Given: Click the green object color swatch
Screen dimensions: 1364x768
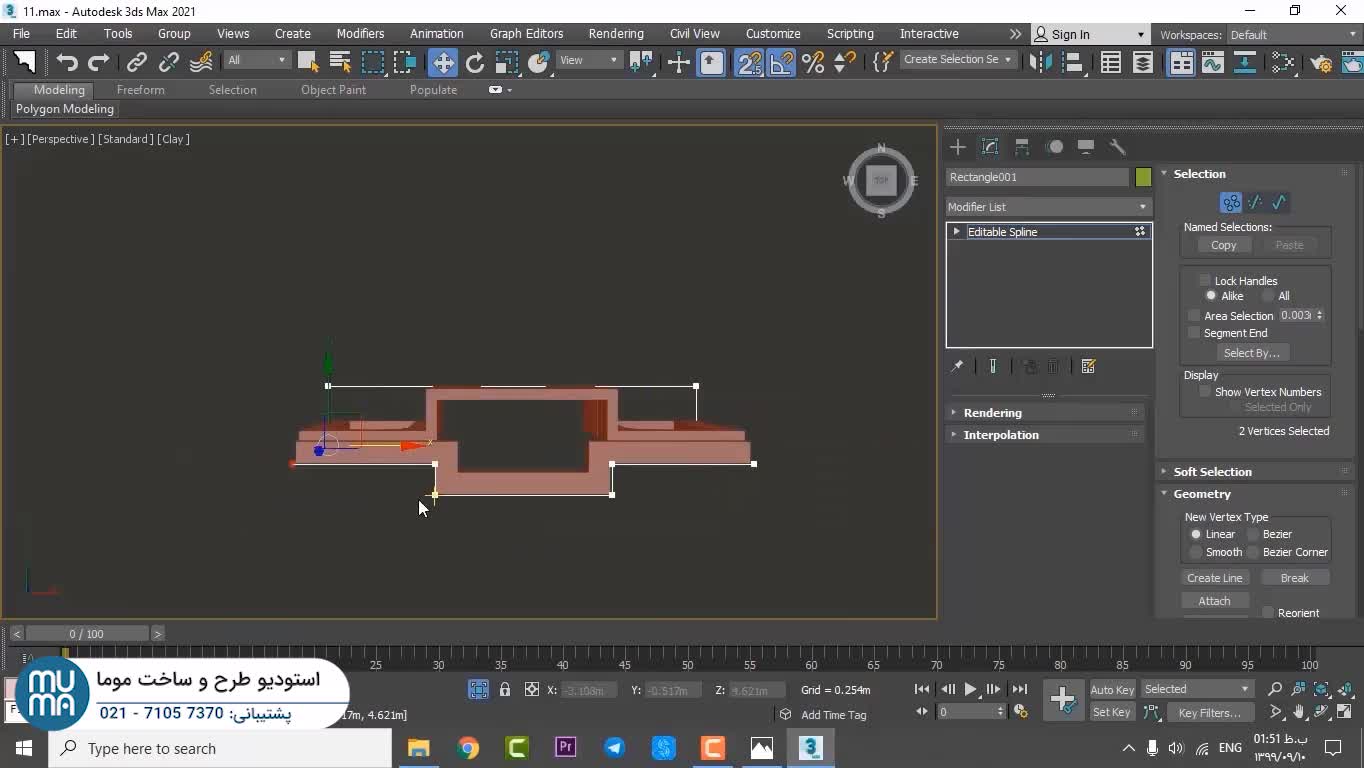Looking at the screenshot, I should tap(1143, 177).
